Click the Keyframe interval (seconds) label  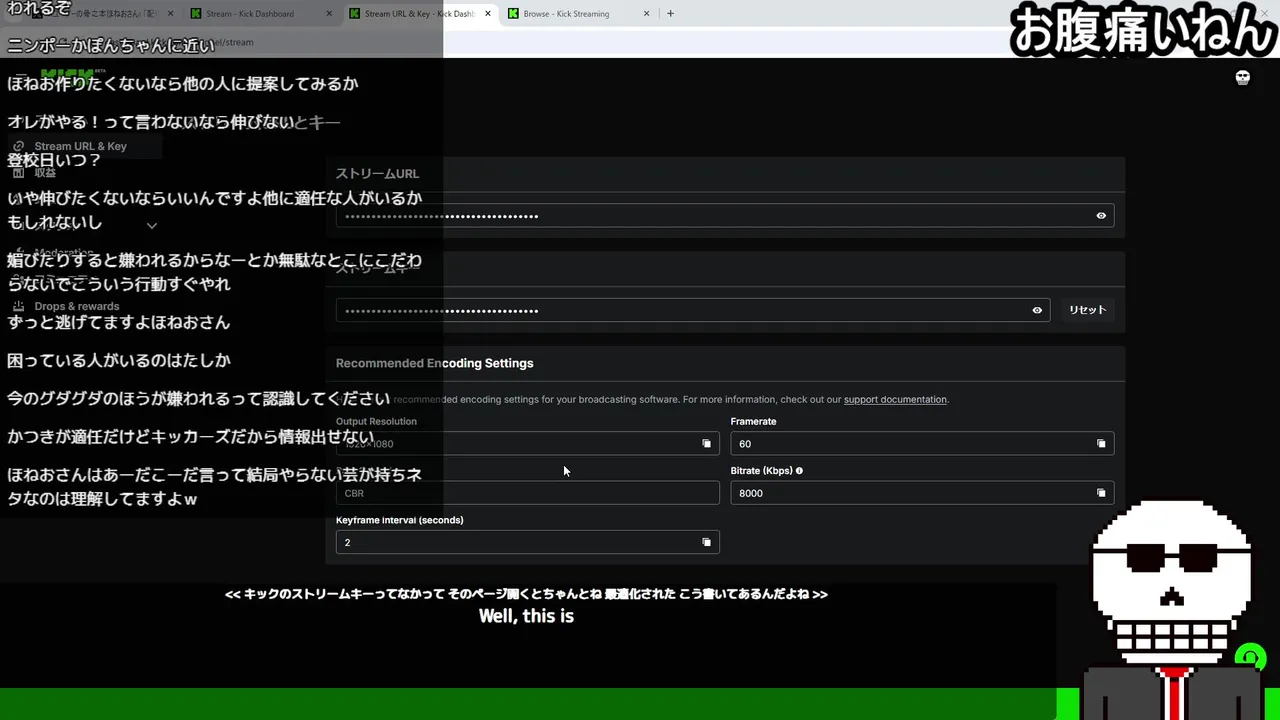point(400,520)
